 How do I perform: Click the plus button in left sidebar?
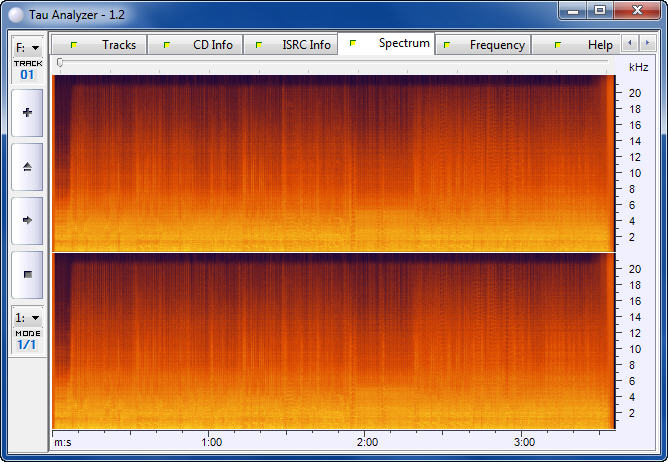[x=27, y=113]
